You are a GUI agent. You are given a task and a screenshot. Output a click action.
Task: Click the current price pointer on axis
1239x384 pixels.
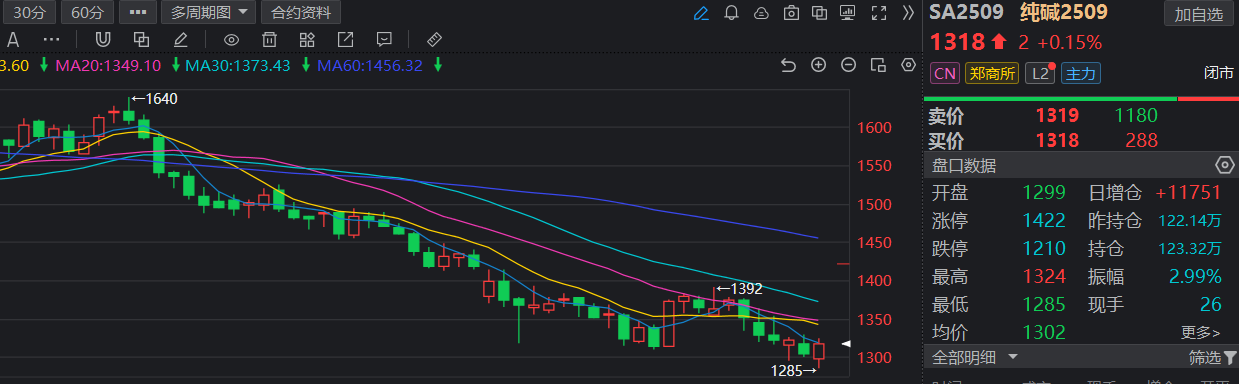846,344
